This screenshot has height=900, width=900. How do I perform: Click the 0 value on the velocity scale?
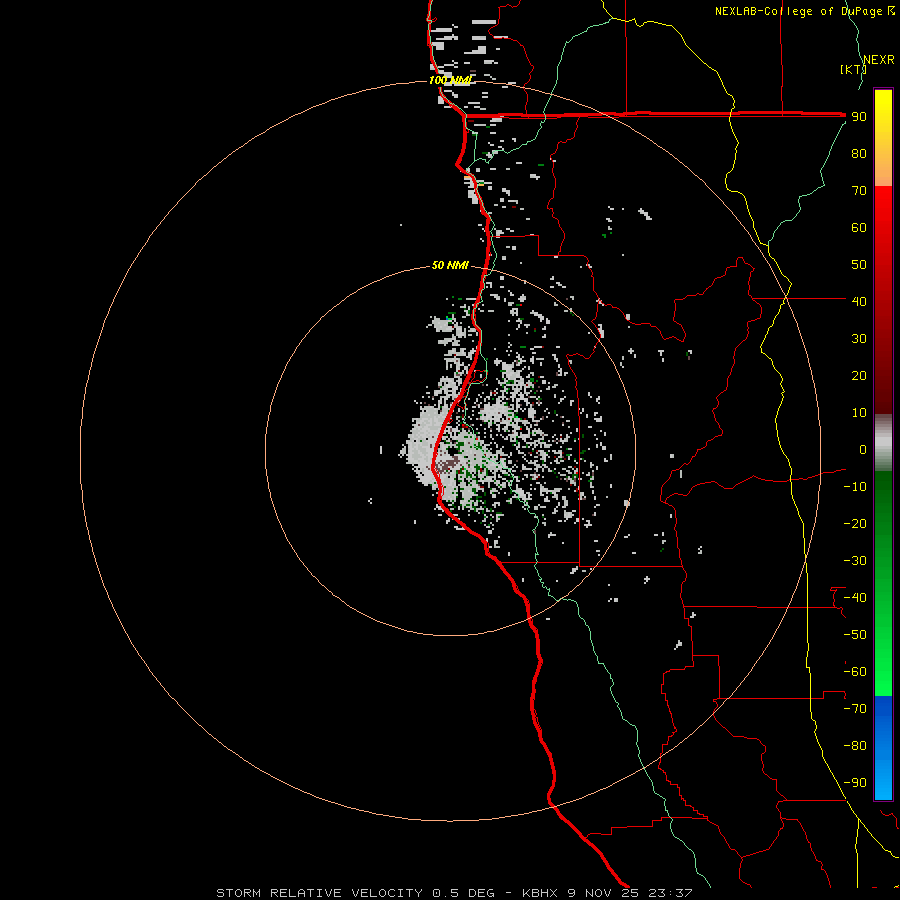863,449
